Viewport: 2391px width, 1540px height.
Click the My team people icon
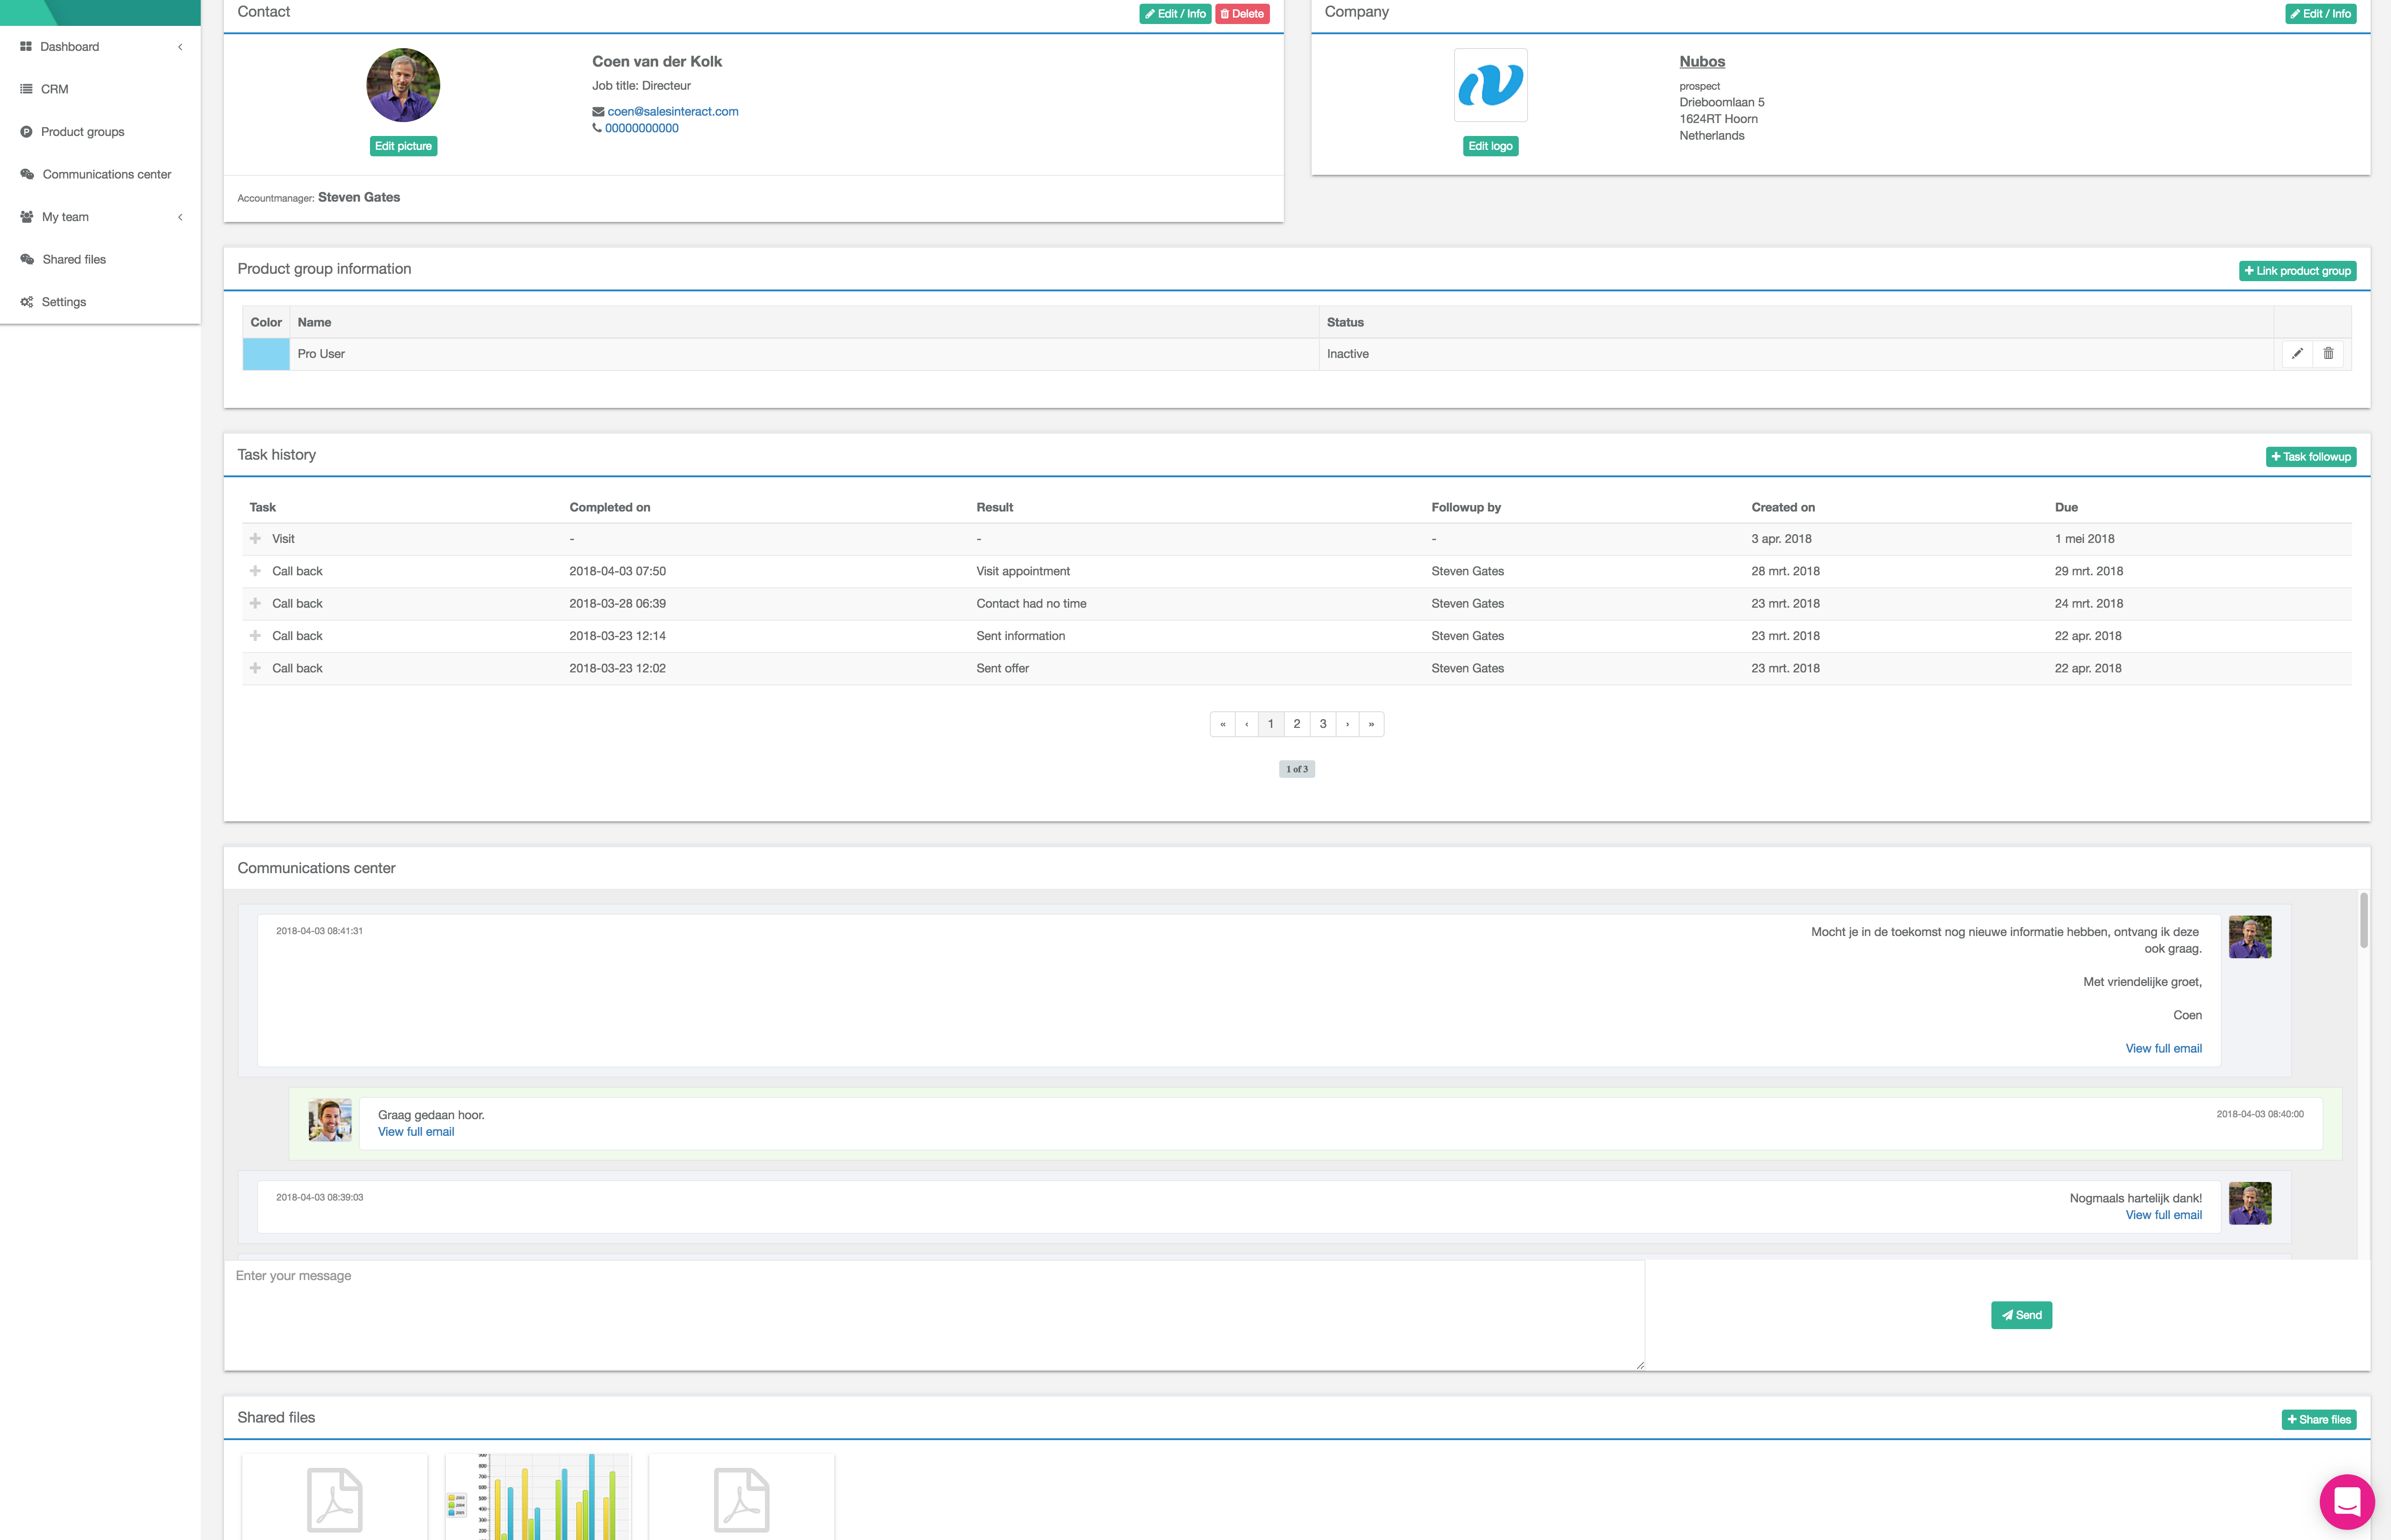[x=27, y=217]
